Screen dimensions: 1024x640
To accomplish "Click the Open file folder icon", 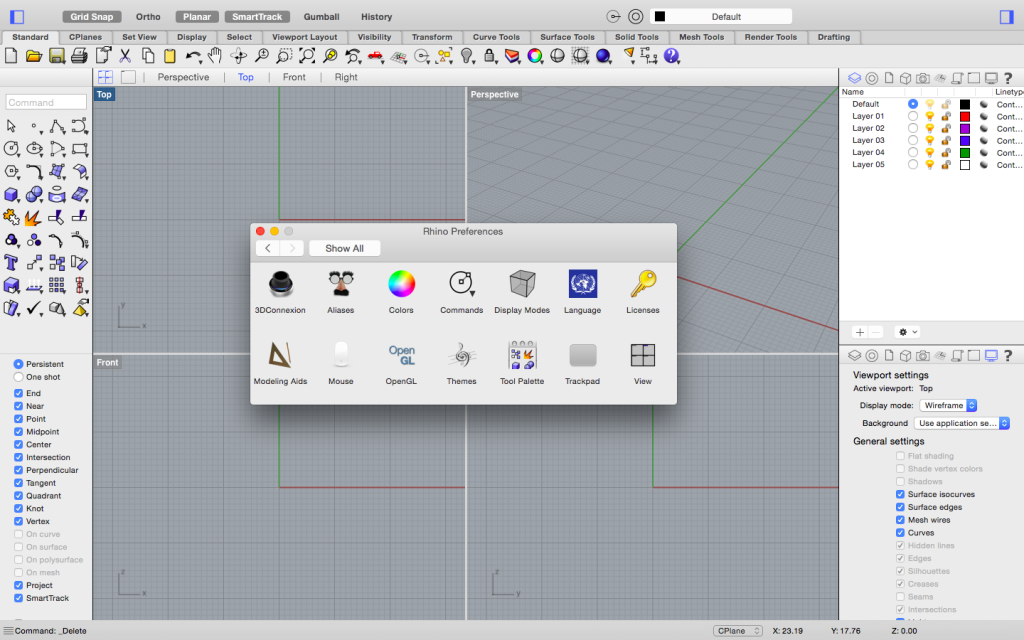I will pos(33,56).
